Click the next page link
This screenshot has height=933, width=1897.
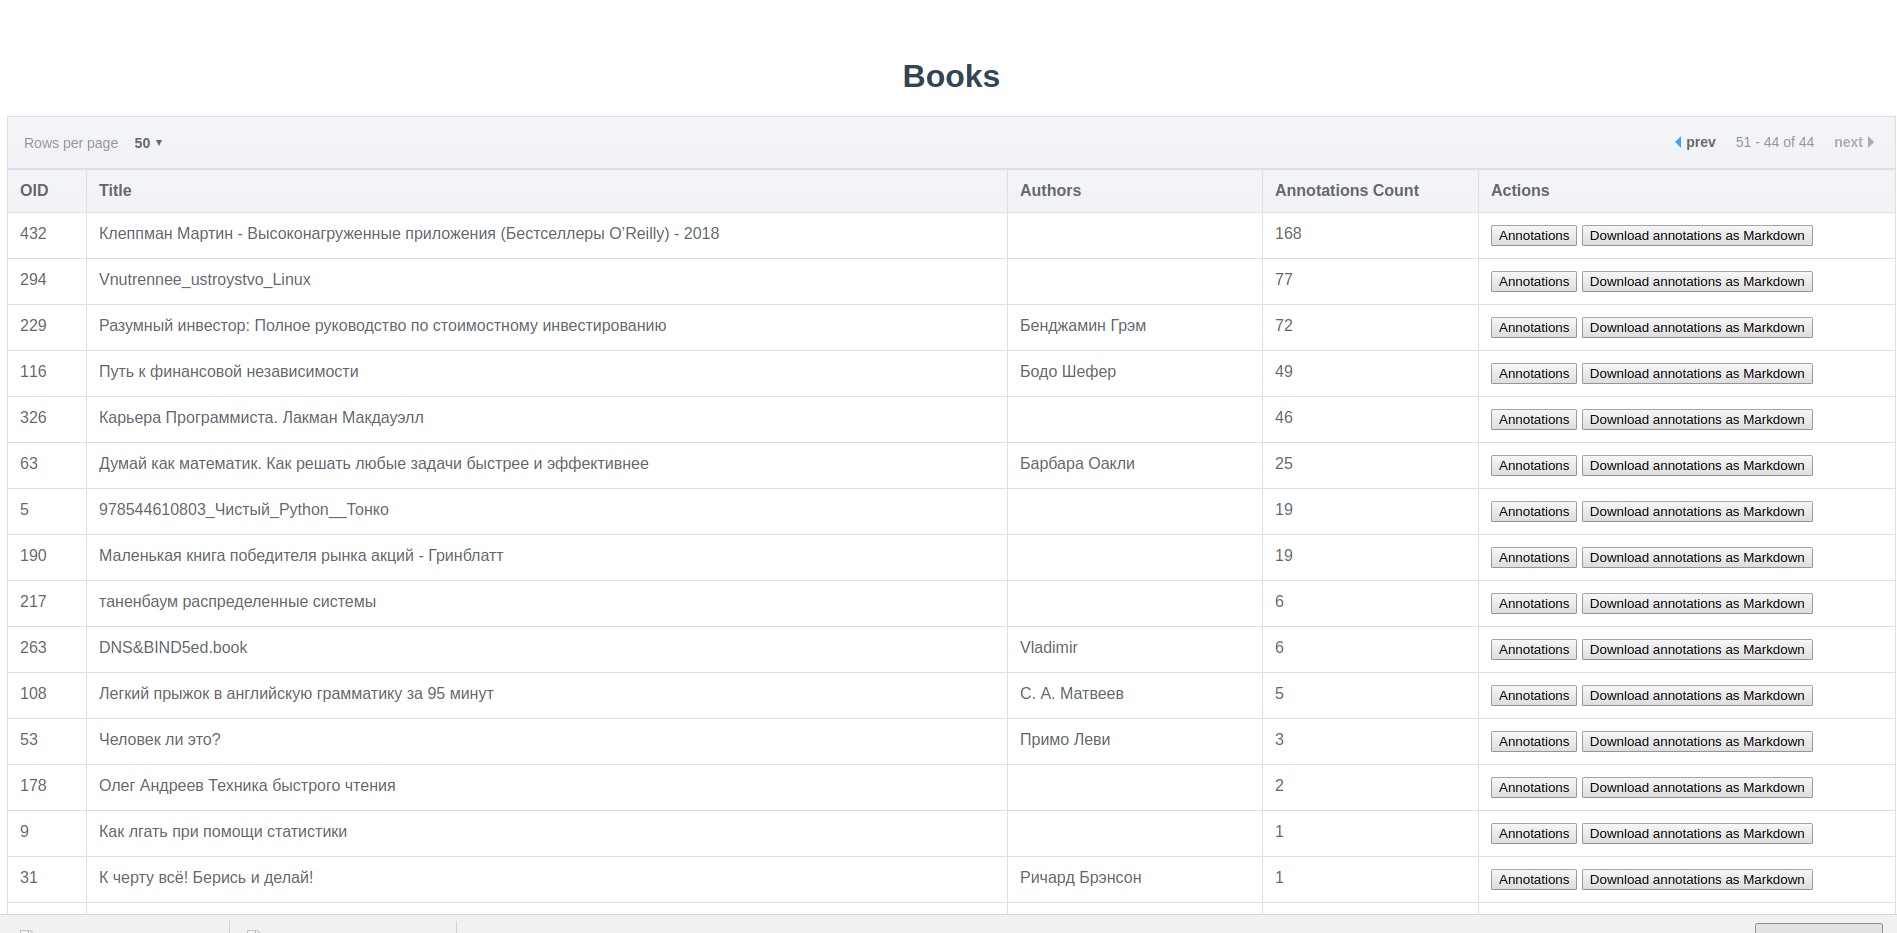(x=1853, y=142)
